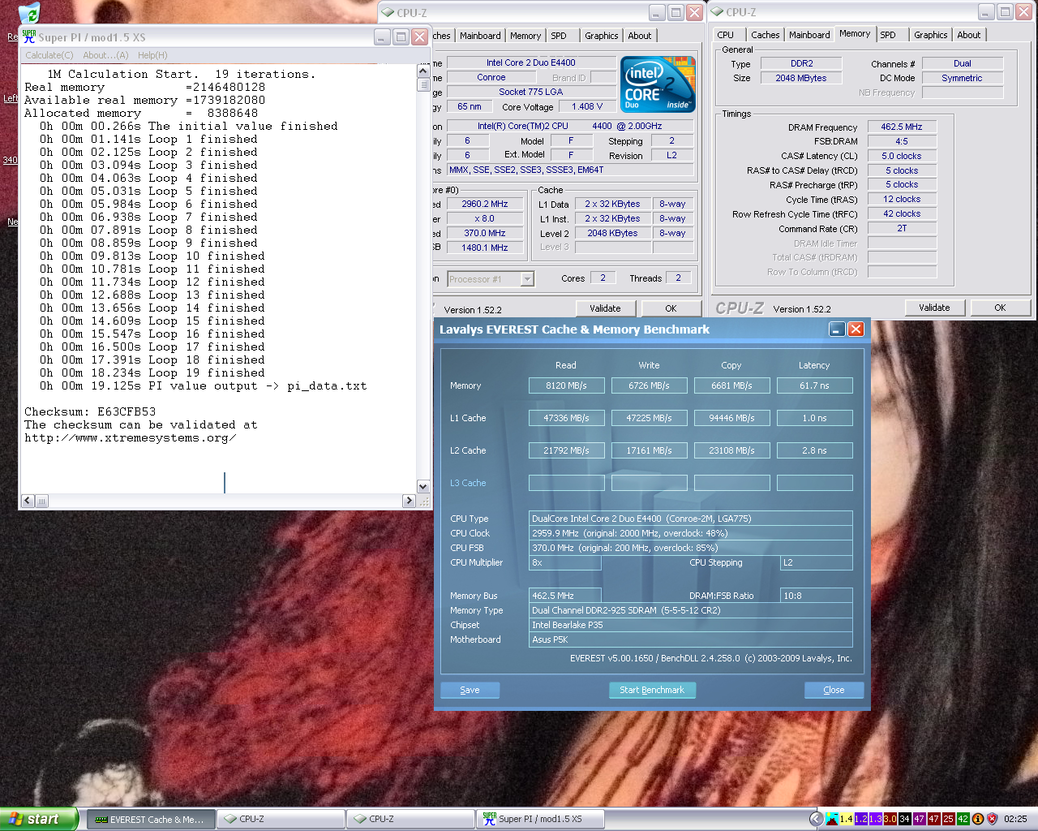Switch to SPD tab in right CPU-Z
This screenshot has width=1038, height=831.
tap(888, 35)
